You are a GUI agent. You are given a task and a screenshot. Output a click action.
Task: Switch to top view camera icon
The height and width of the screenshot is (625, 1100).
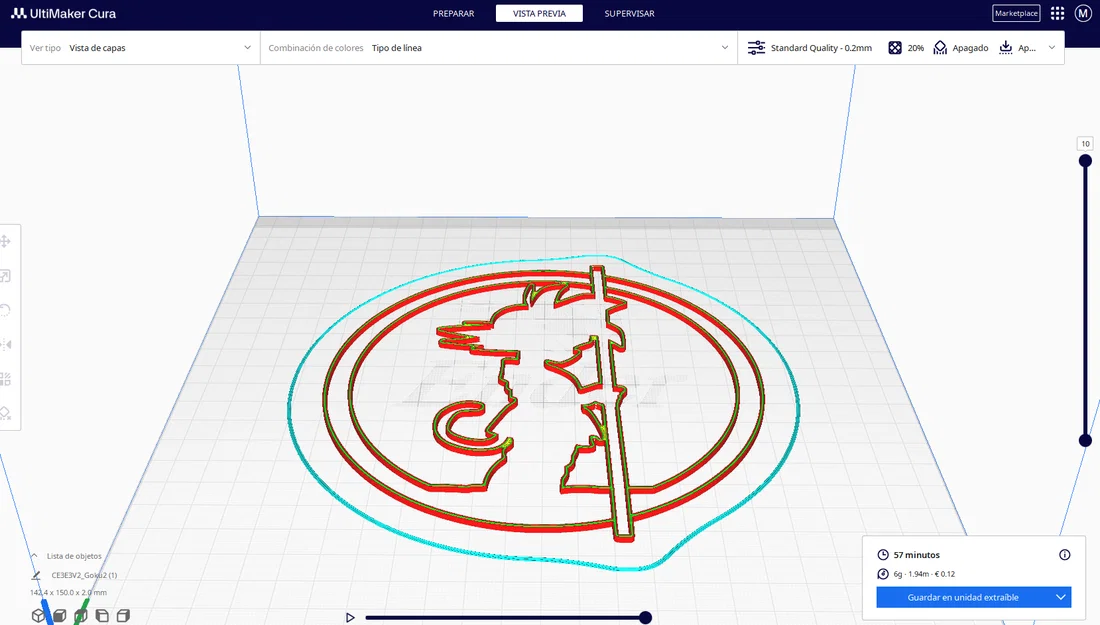coord(81,615)
